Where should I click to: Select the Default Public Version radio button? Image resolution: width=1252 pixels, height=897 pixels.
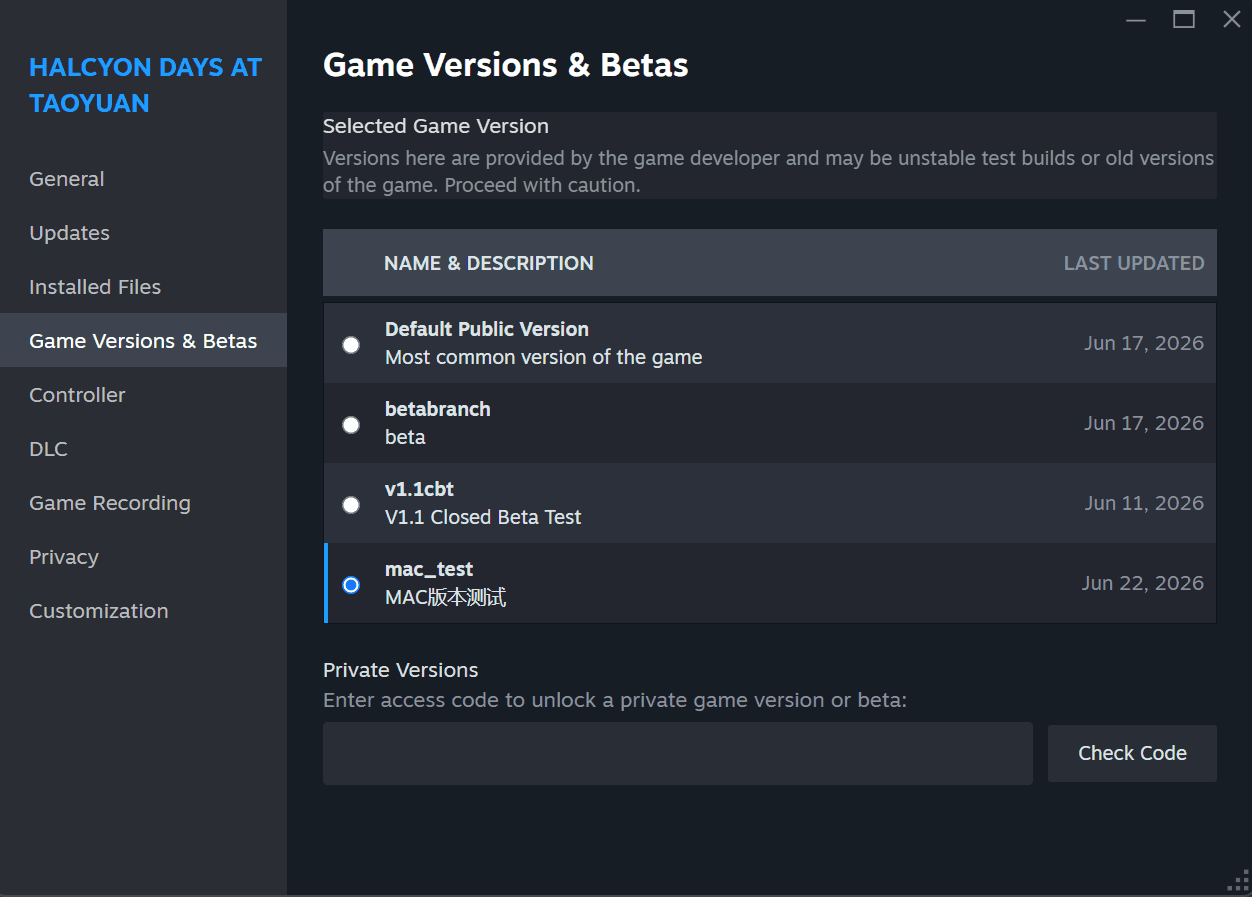351,345
